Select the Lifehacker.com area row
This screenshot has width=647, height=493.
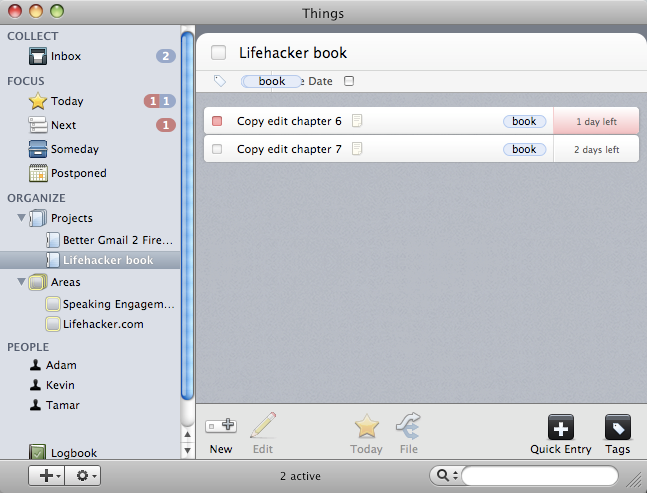tap(90, 324)
